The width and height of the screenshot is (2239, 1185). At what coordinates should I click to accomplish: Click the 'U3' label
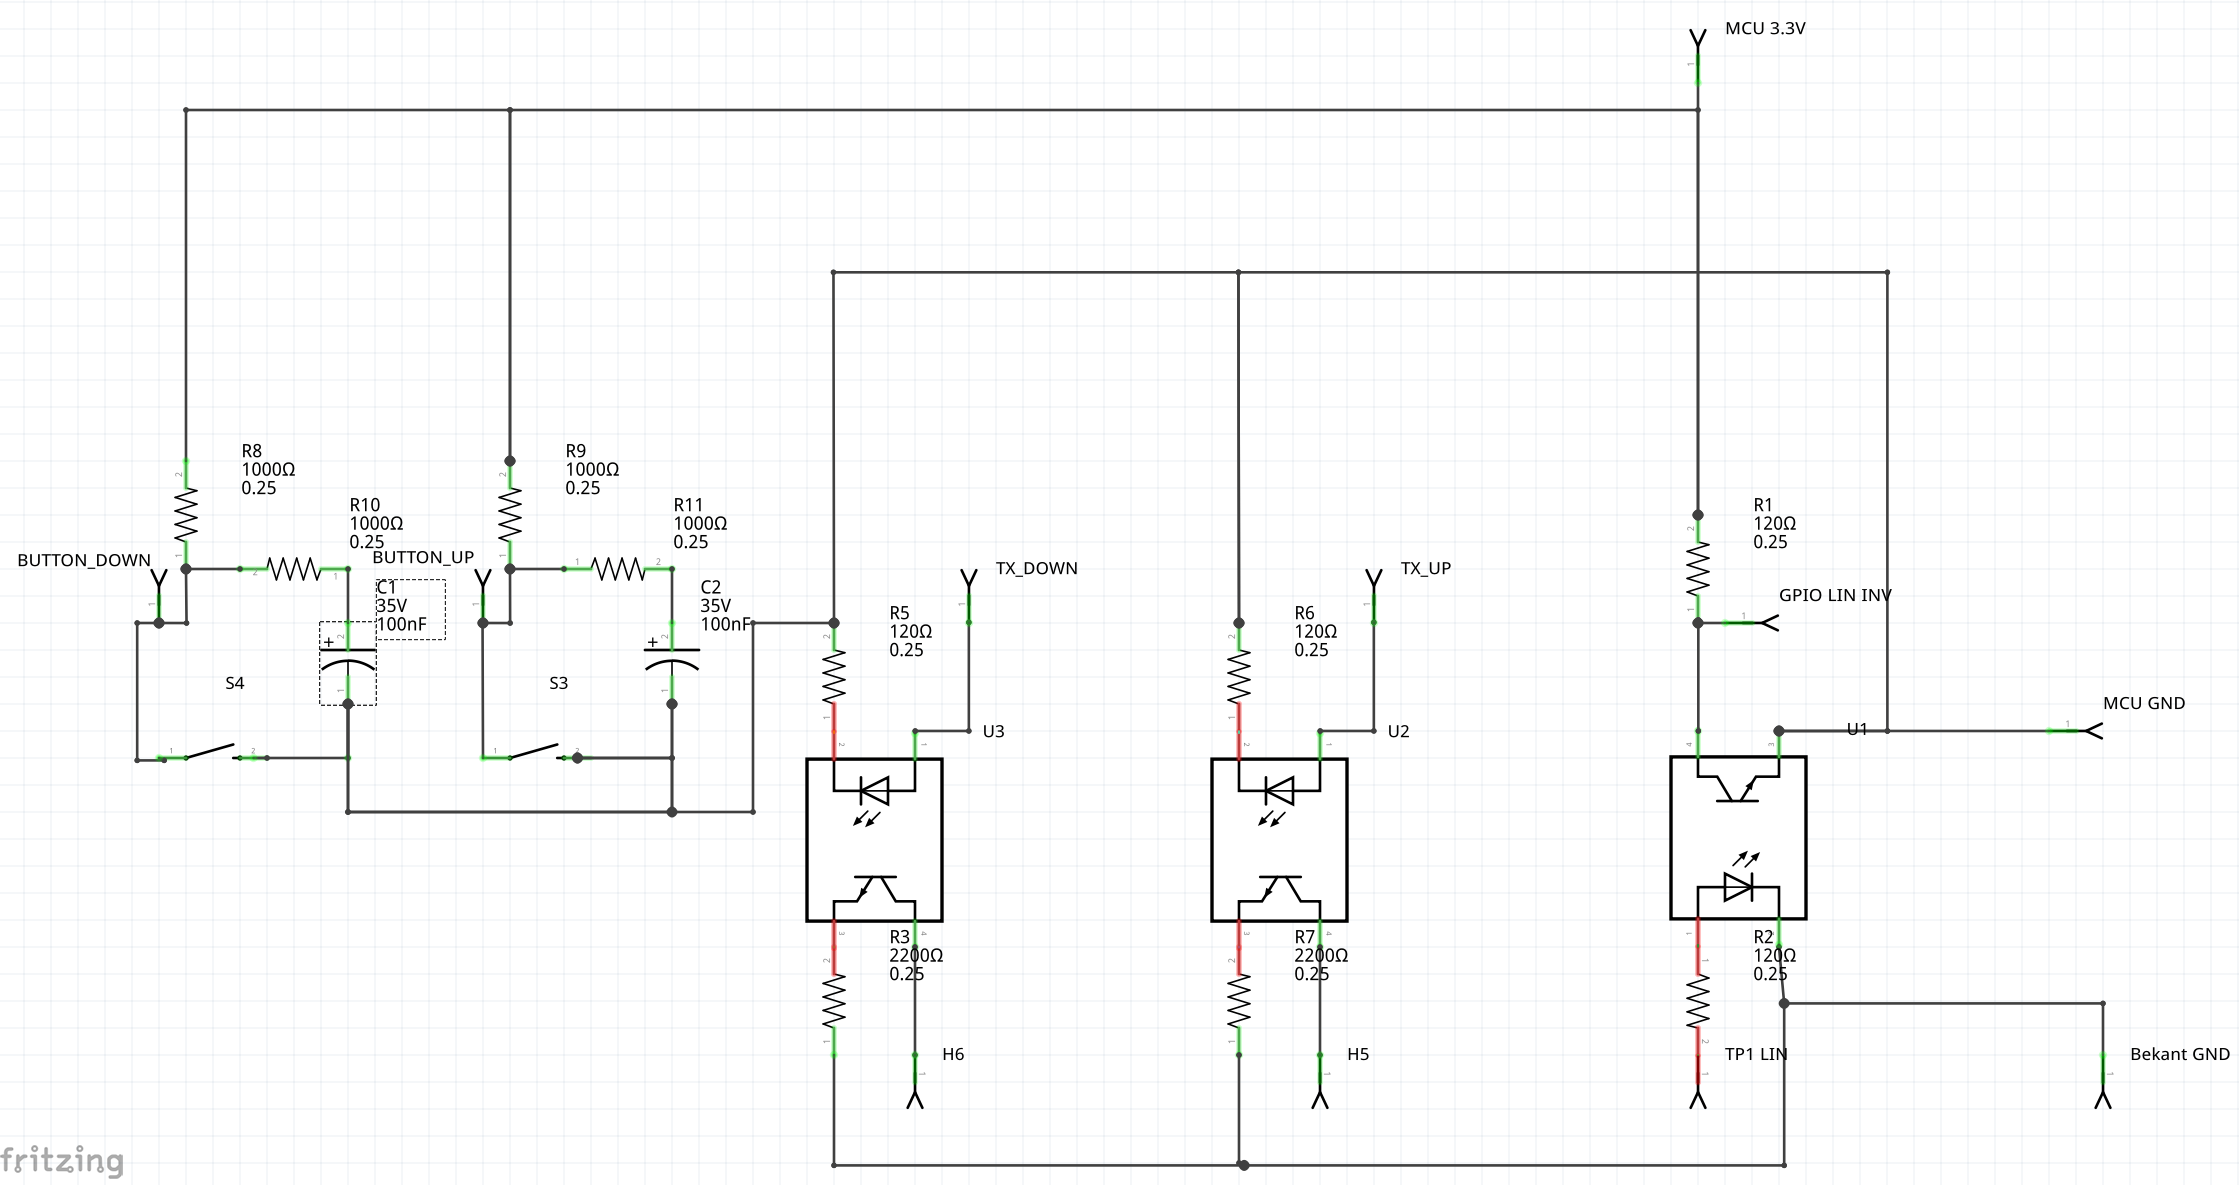tap(993, 732)
